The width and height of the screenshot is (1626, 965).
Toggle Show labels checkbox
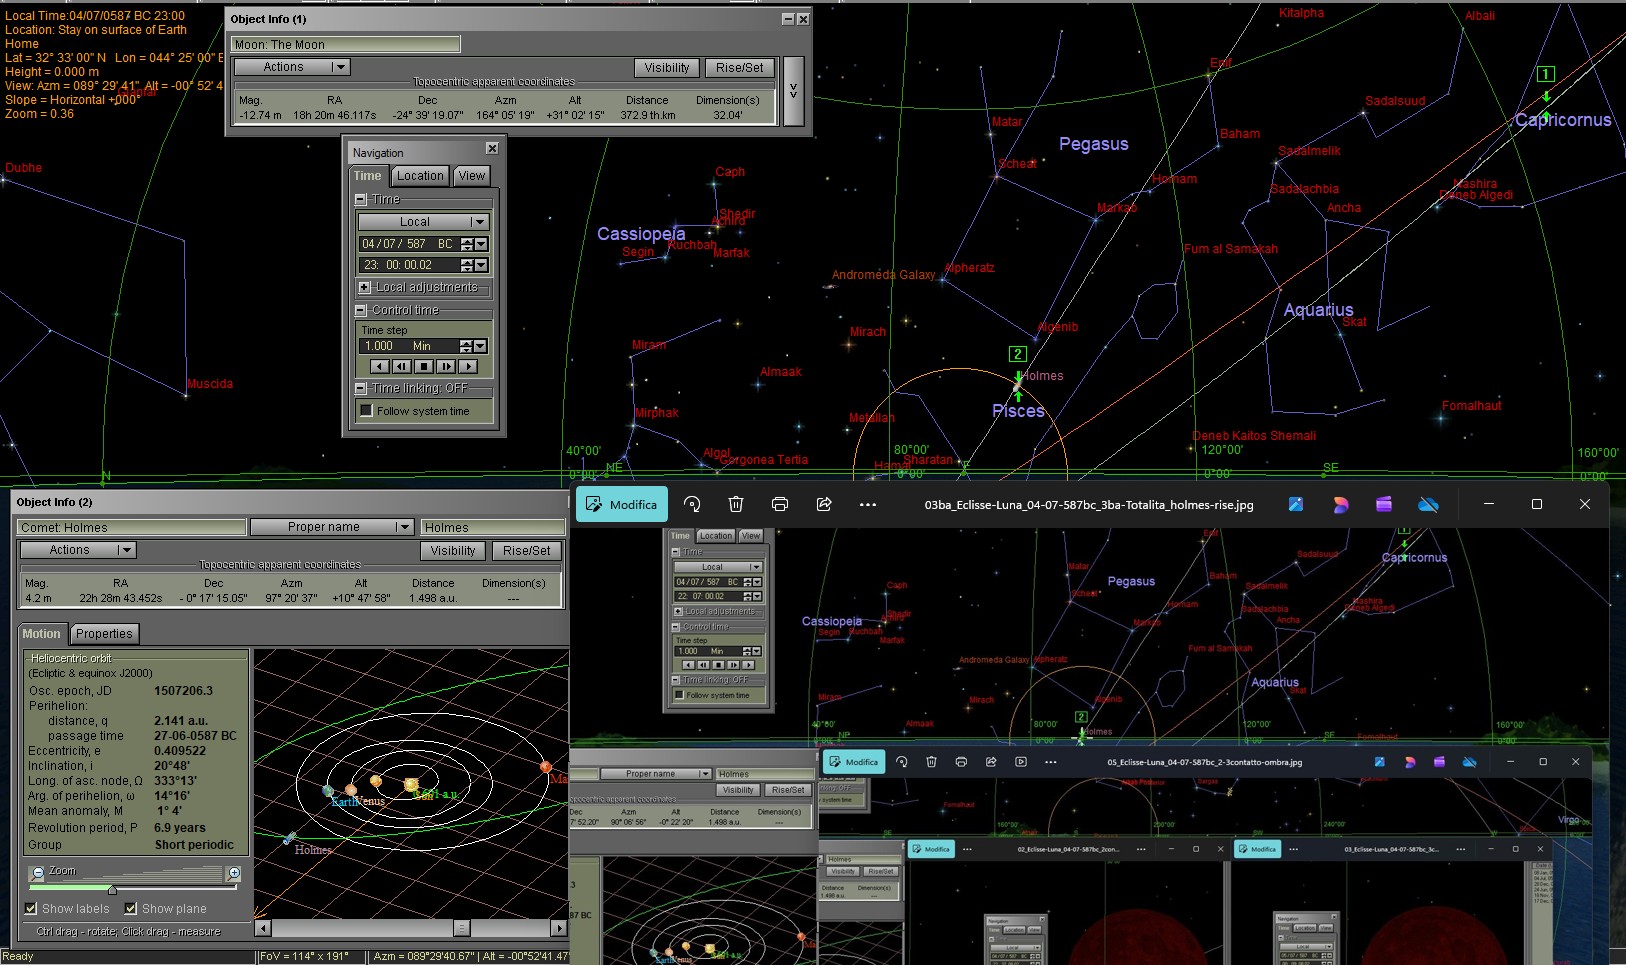pos(31,908)
